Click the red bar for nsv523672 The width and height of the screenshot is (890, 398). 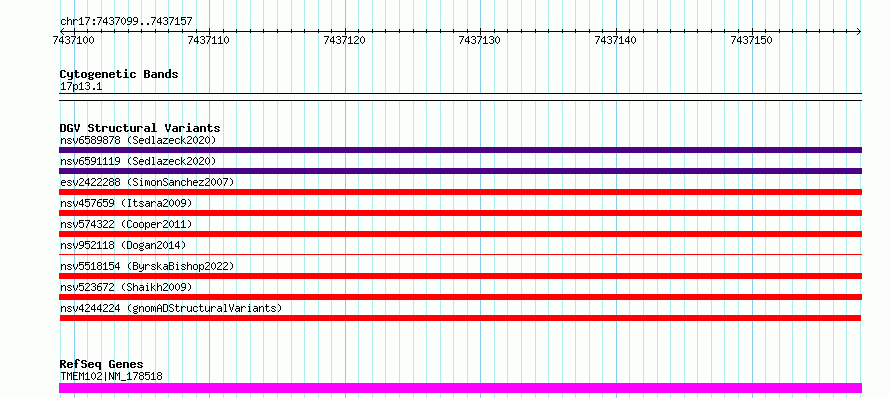pos(460,297)
